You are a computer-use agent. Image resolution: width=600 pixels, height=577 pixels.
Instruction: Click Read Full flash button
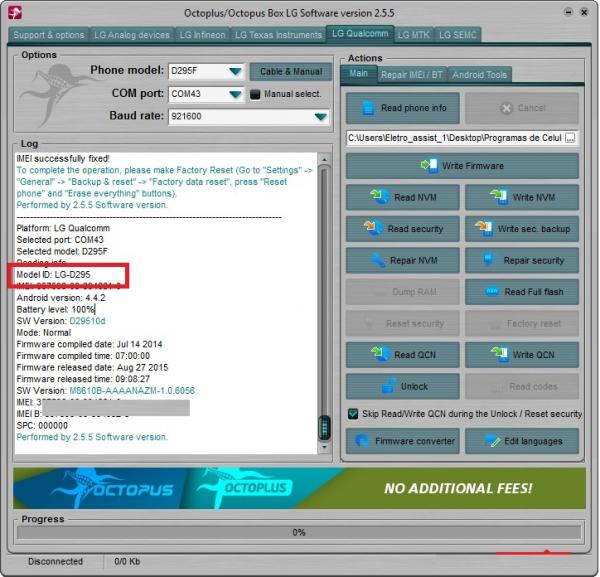pyautogui.click(x=521, y=292)
